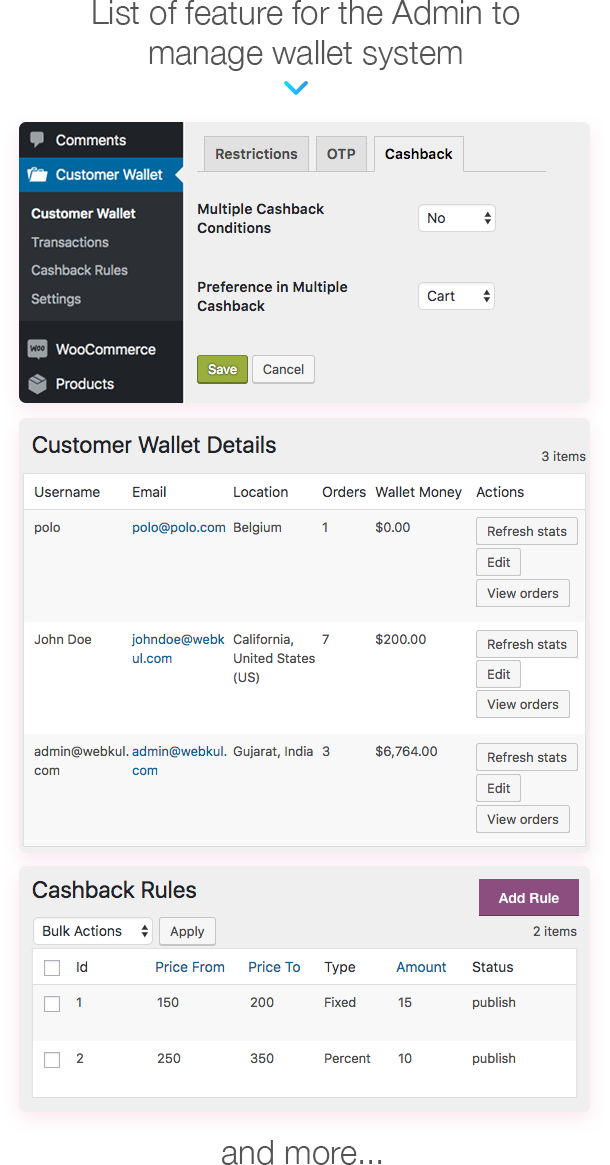The image size is (610, 1165).
Task: Click the Customer Wallet folder icon
Action: click(37, 175)
